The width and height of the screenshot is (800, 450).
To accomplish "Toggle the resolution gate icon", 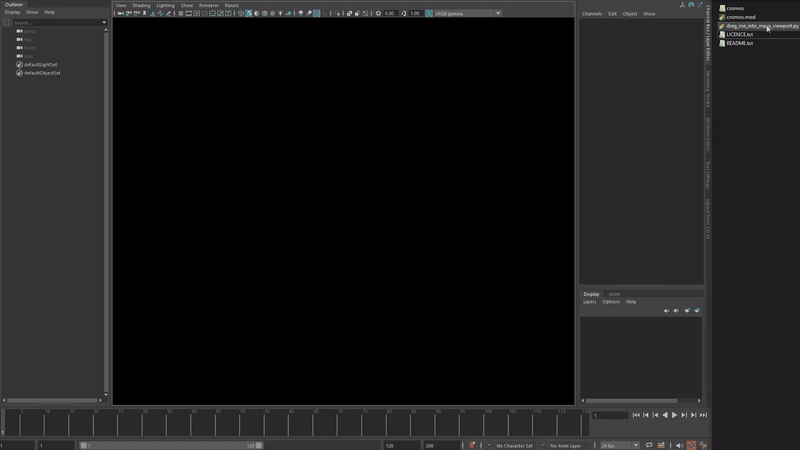I will [x=196, y=13].
